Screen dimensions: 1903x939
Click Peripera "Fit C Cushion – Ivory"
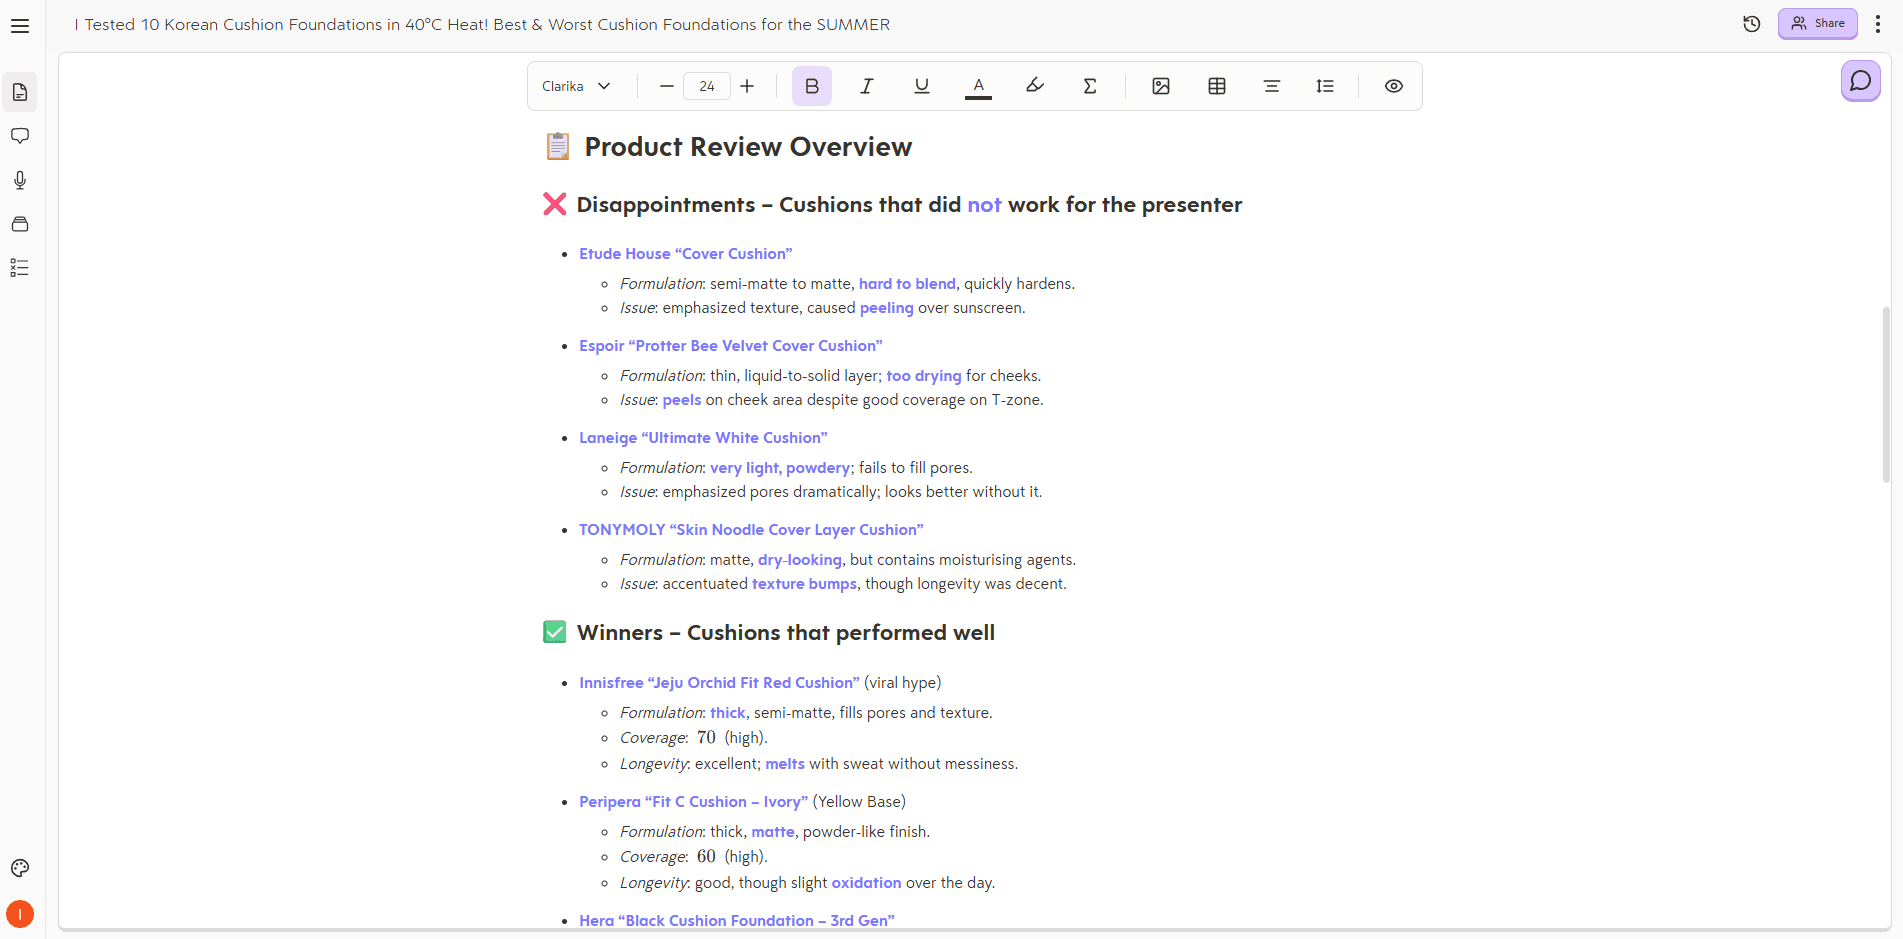pos(693,802)
